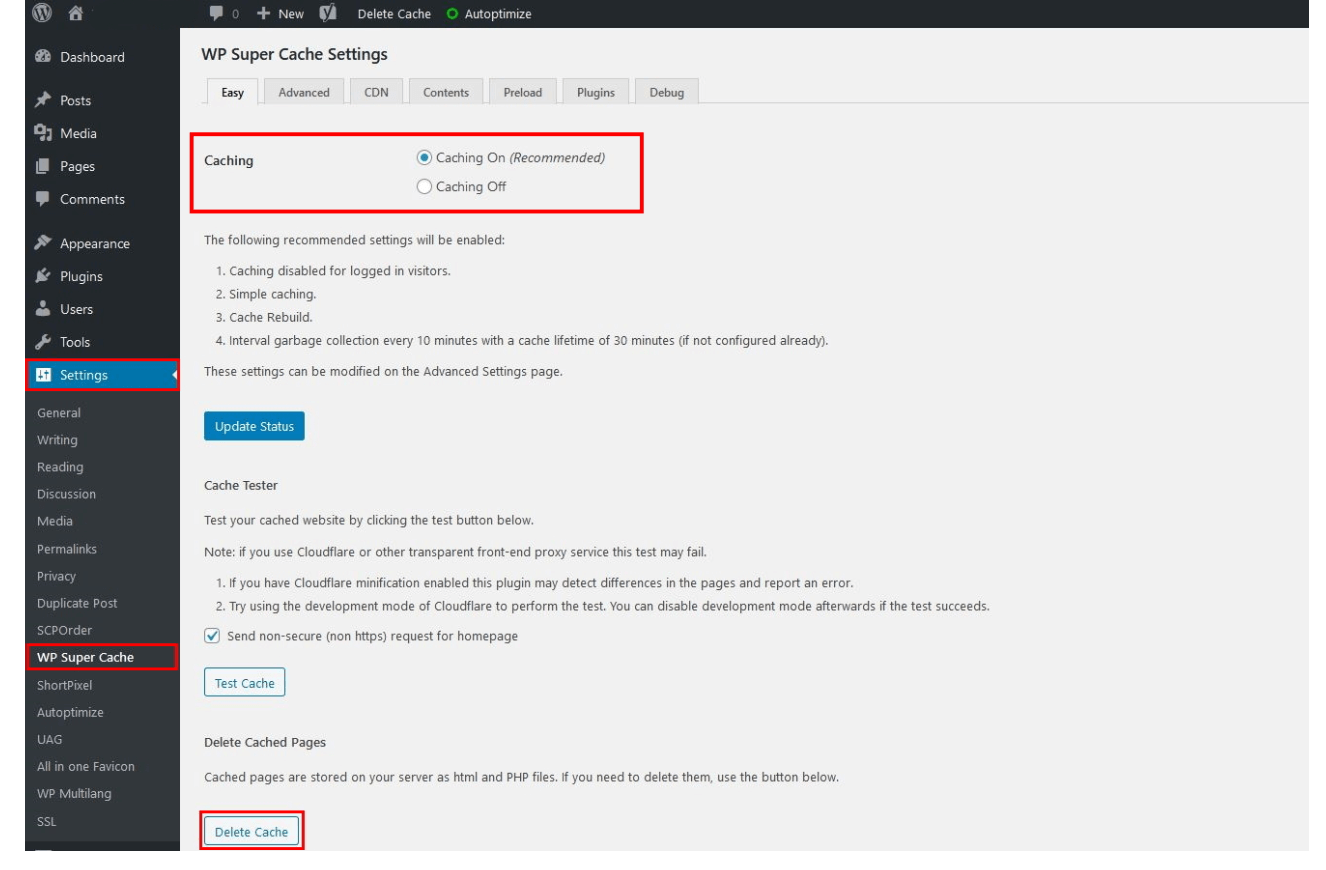This screenshot has height=870, width=1326.
Task: Open the All in one Favicon submenu item
Action: 86,766
